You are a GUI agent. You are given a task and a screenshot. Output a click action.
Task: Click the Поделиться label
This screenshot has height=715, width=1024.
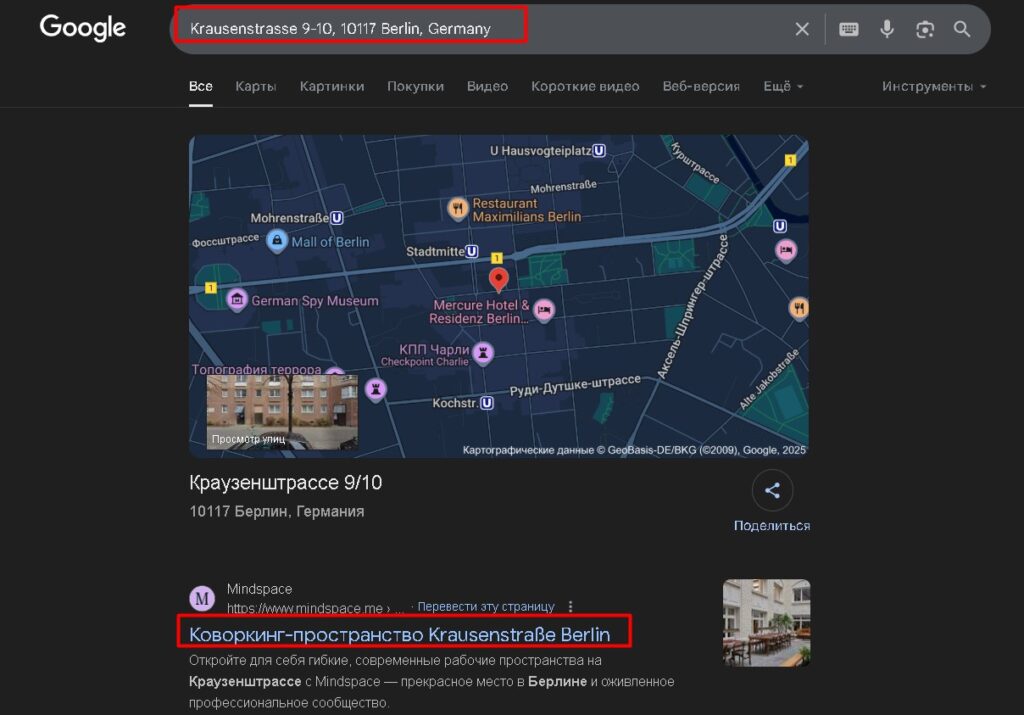772,526
